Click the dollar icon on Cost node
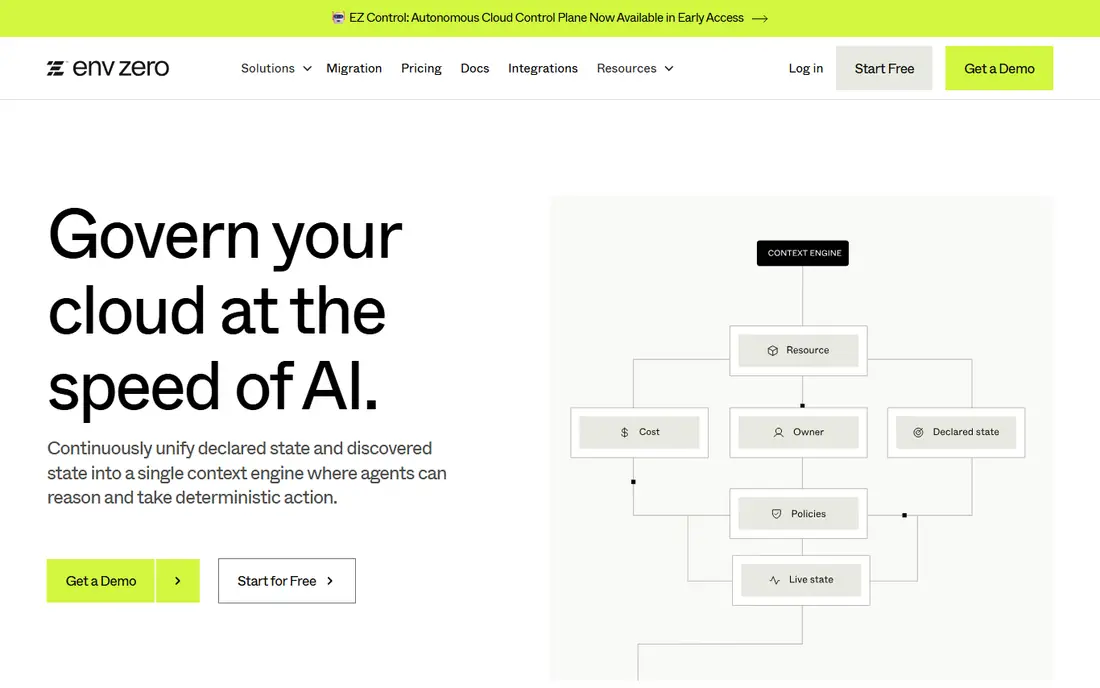This screenshot has width=1100, height=688. point(624,433)
